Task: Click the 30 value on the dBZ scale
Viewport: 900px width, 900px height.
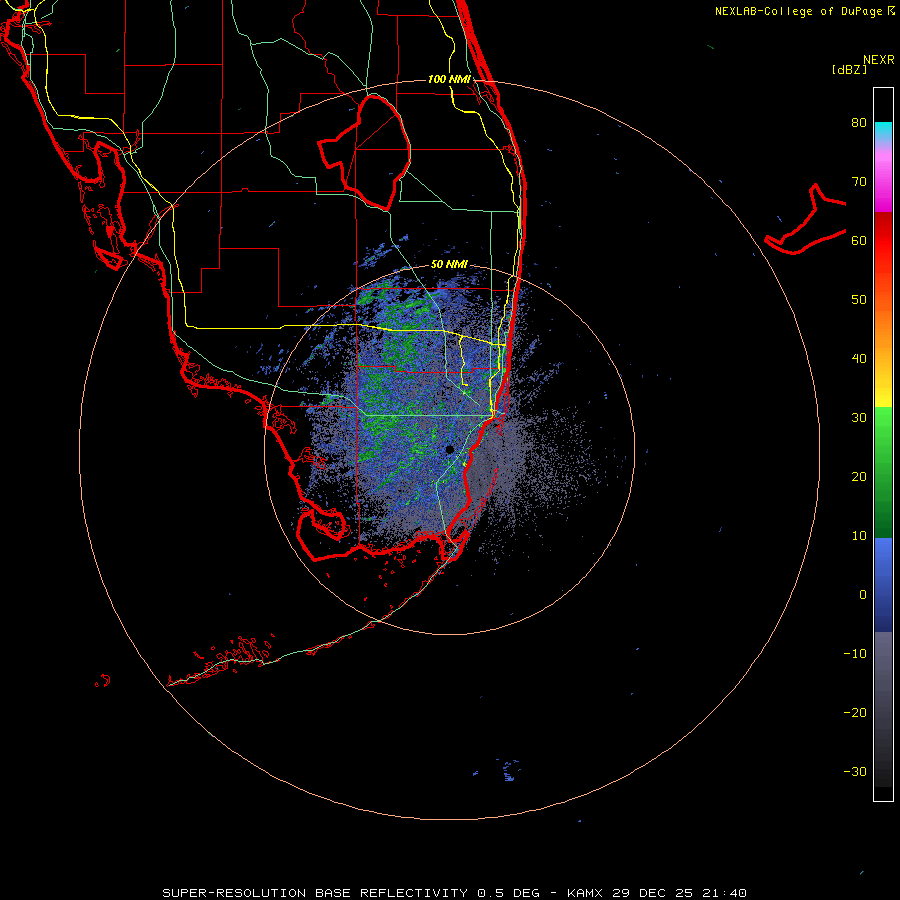Action: click(859, 418)
